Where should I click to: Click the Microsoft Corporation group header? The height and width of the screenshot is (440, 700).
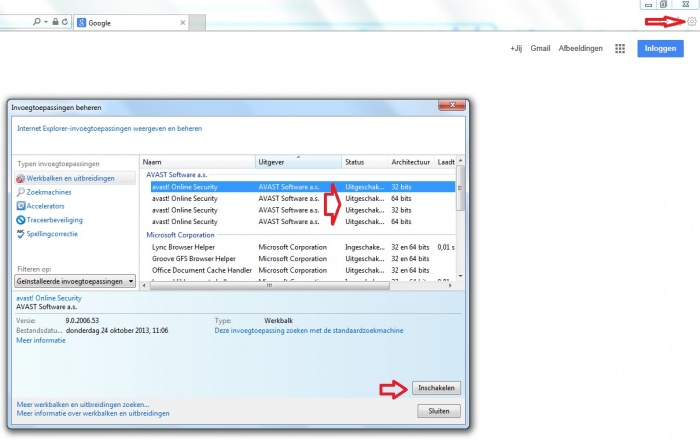pyautogui.click(x=180, y=235)
